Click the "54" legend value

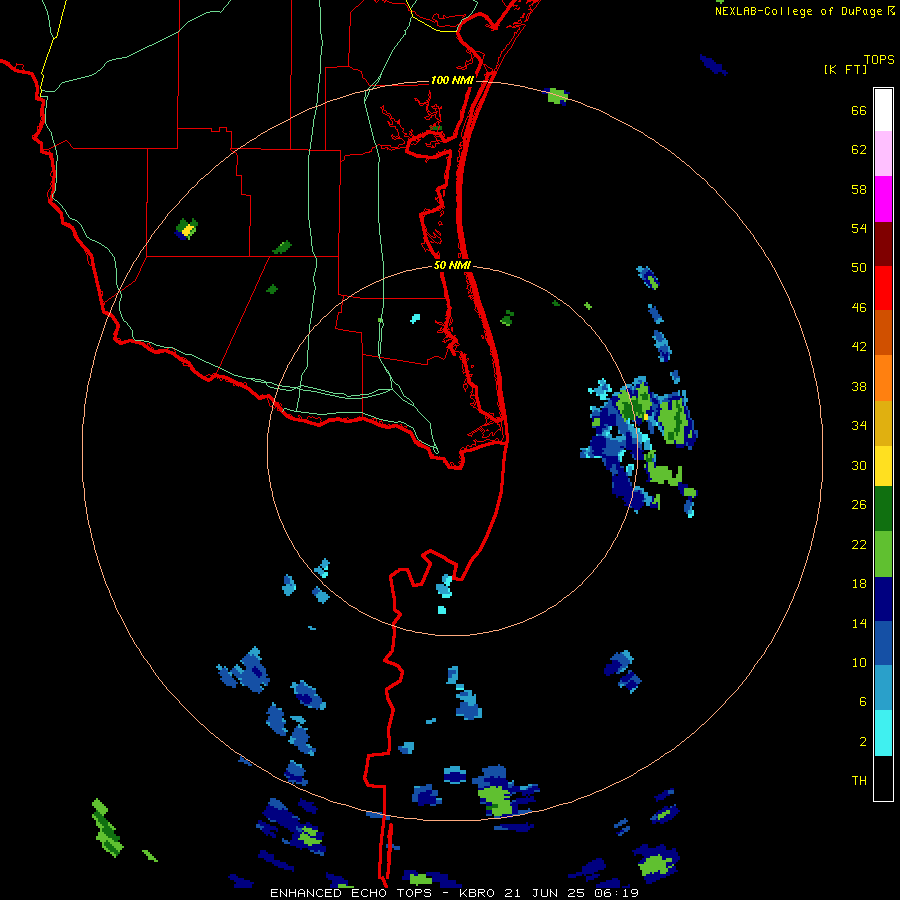click(859, 229)
